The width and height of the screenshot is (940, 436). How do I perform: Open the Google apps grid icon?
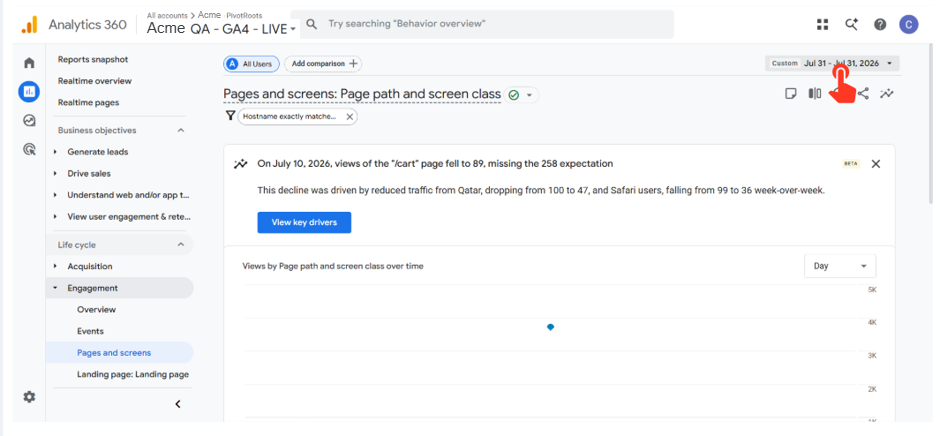[x=822, y=24]
